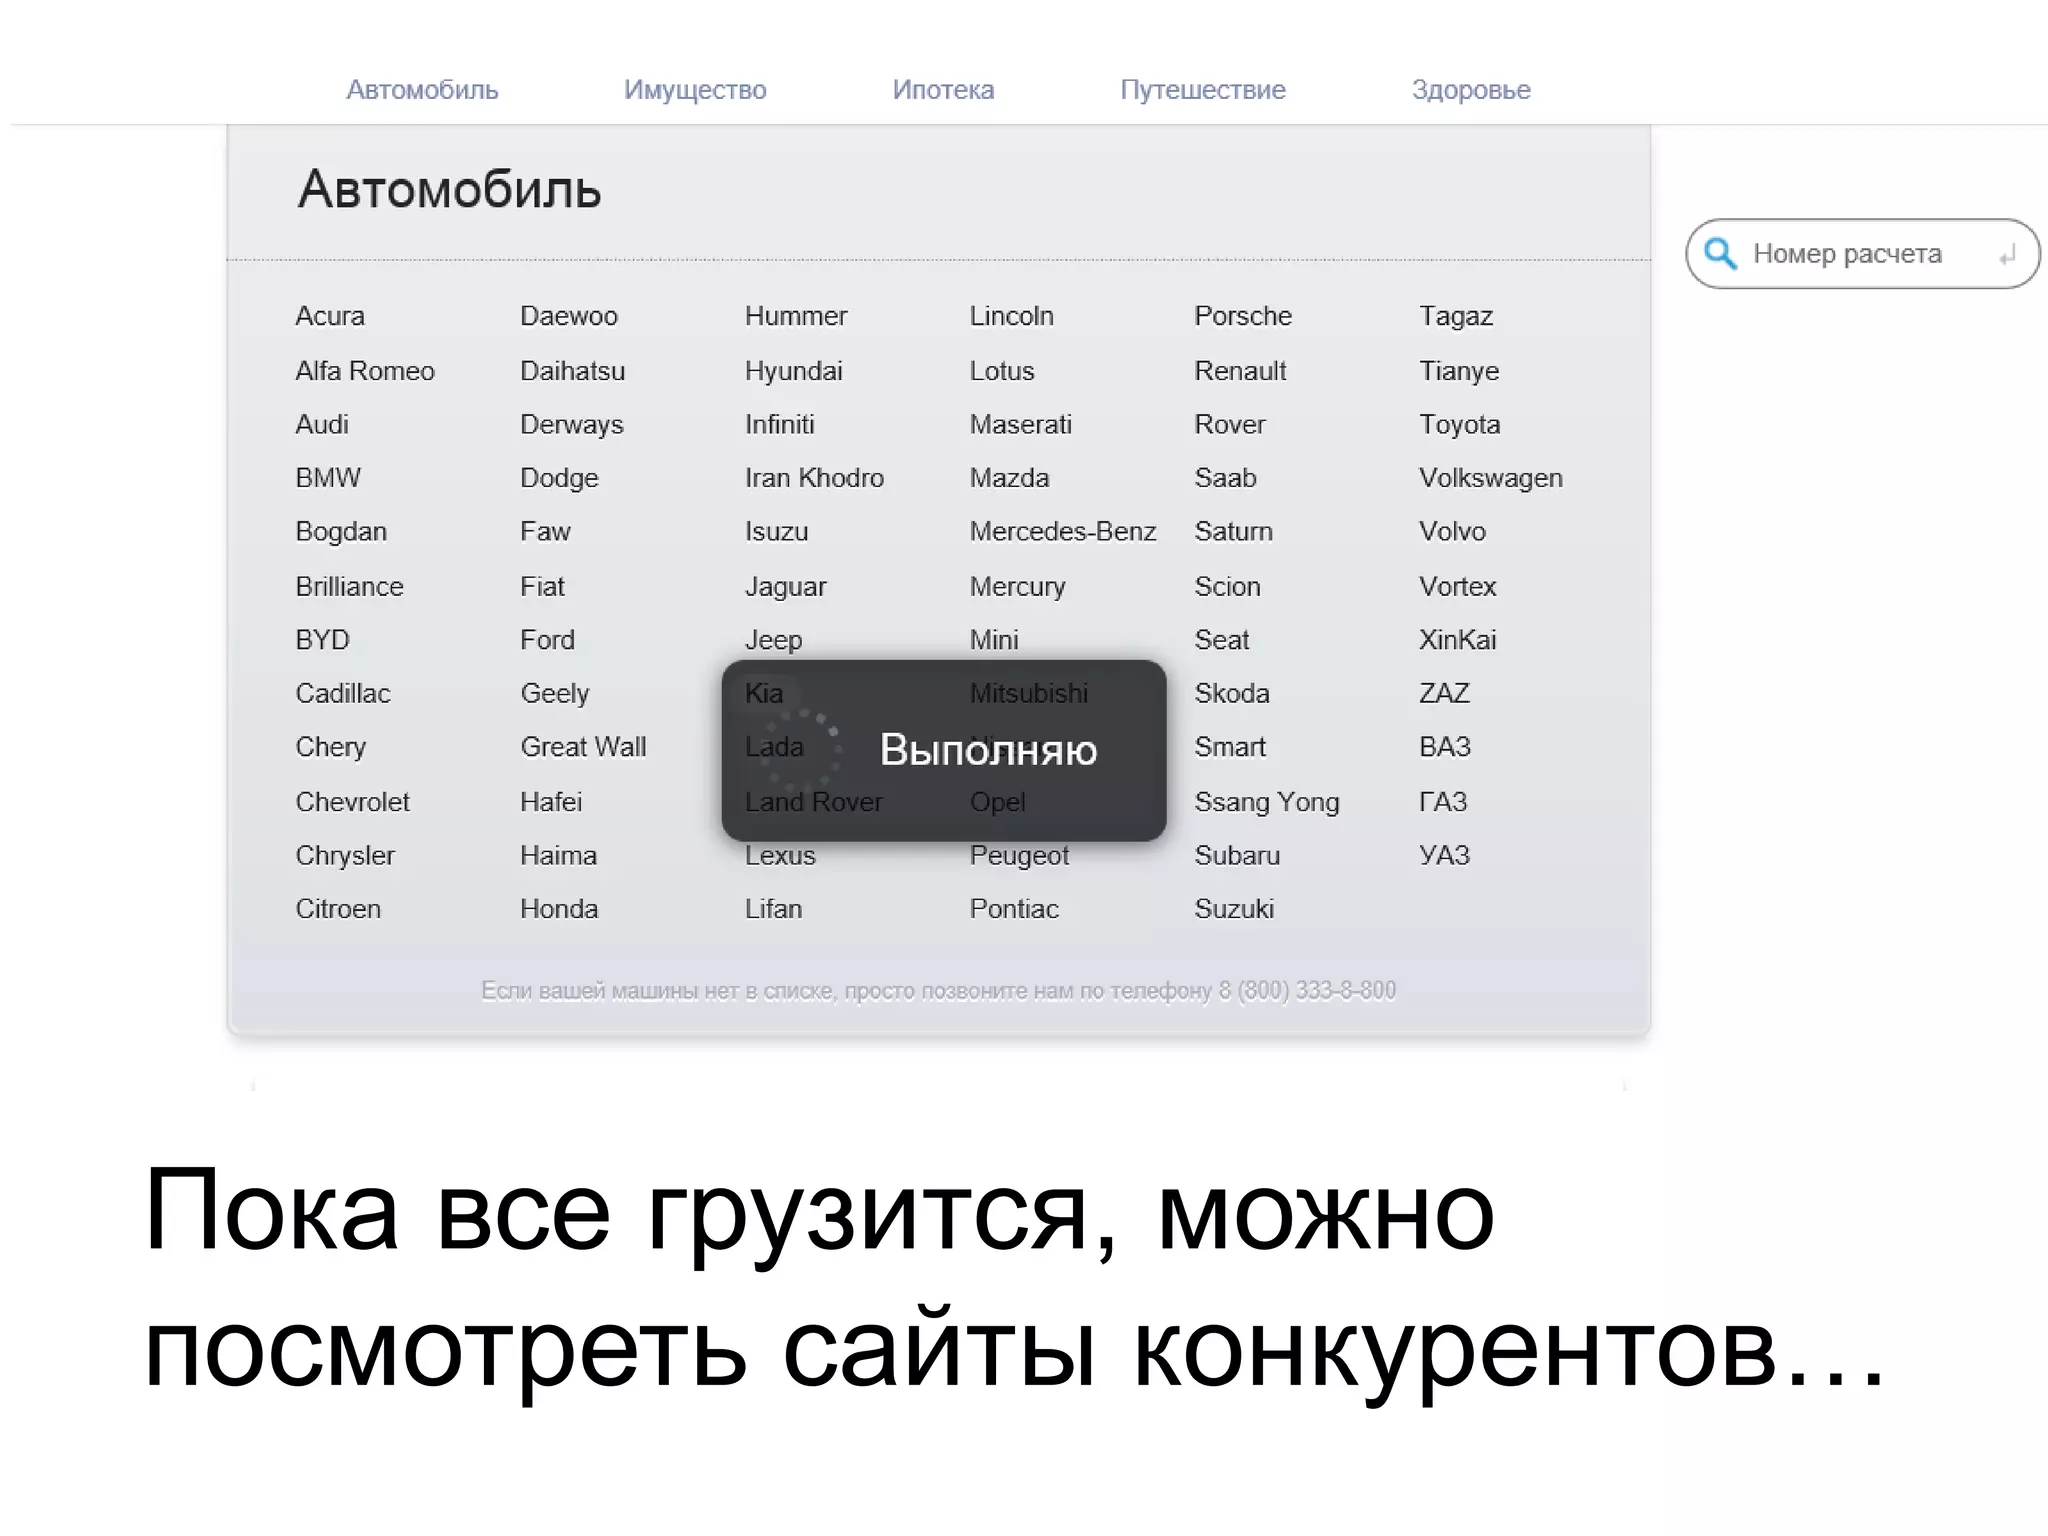
Task: Focus the Номер расчета input field
Action: coord(1863,254)
